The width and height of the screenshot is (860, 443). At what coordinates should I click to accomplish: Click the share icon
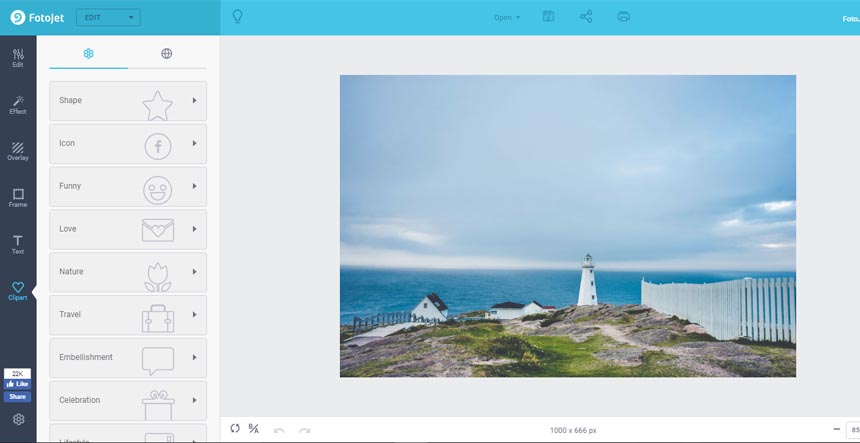[586, 16]
